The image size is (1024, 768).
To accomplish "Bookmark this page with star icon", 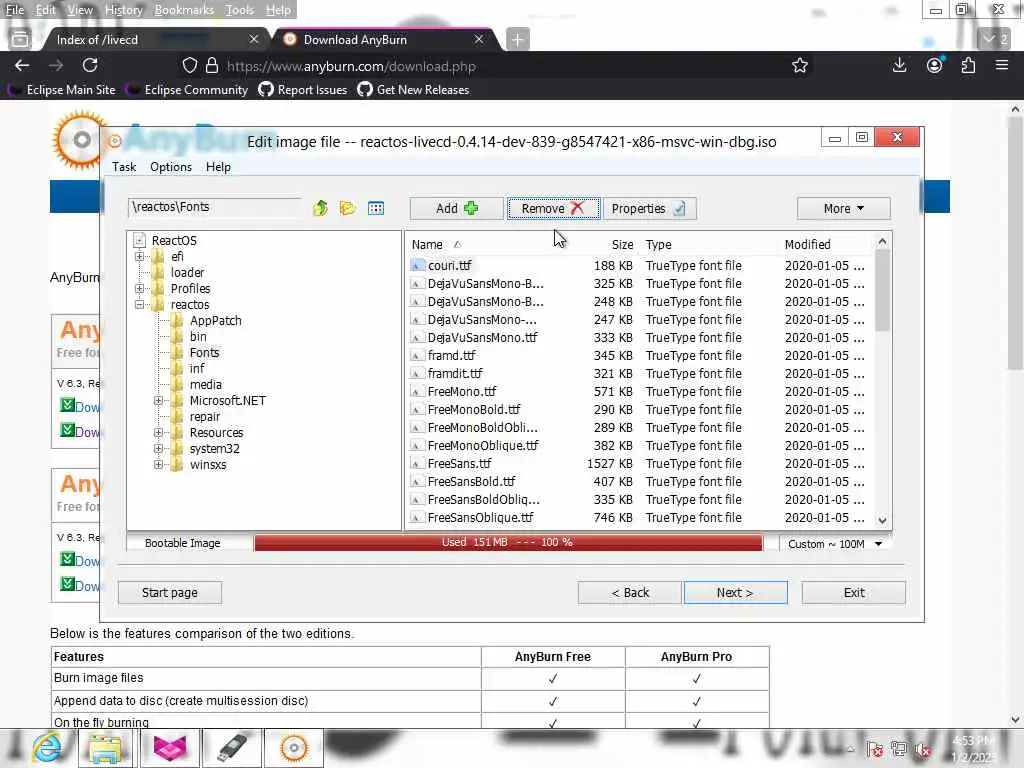I will (x=800, y=65).
